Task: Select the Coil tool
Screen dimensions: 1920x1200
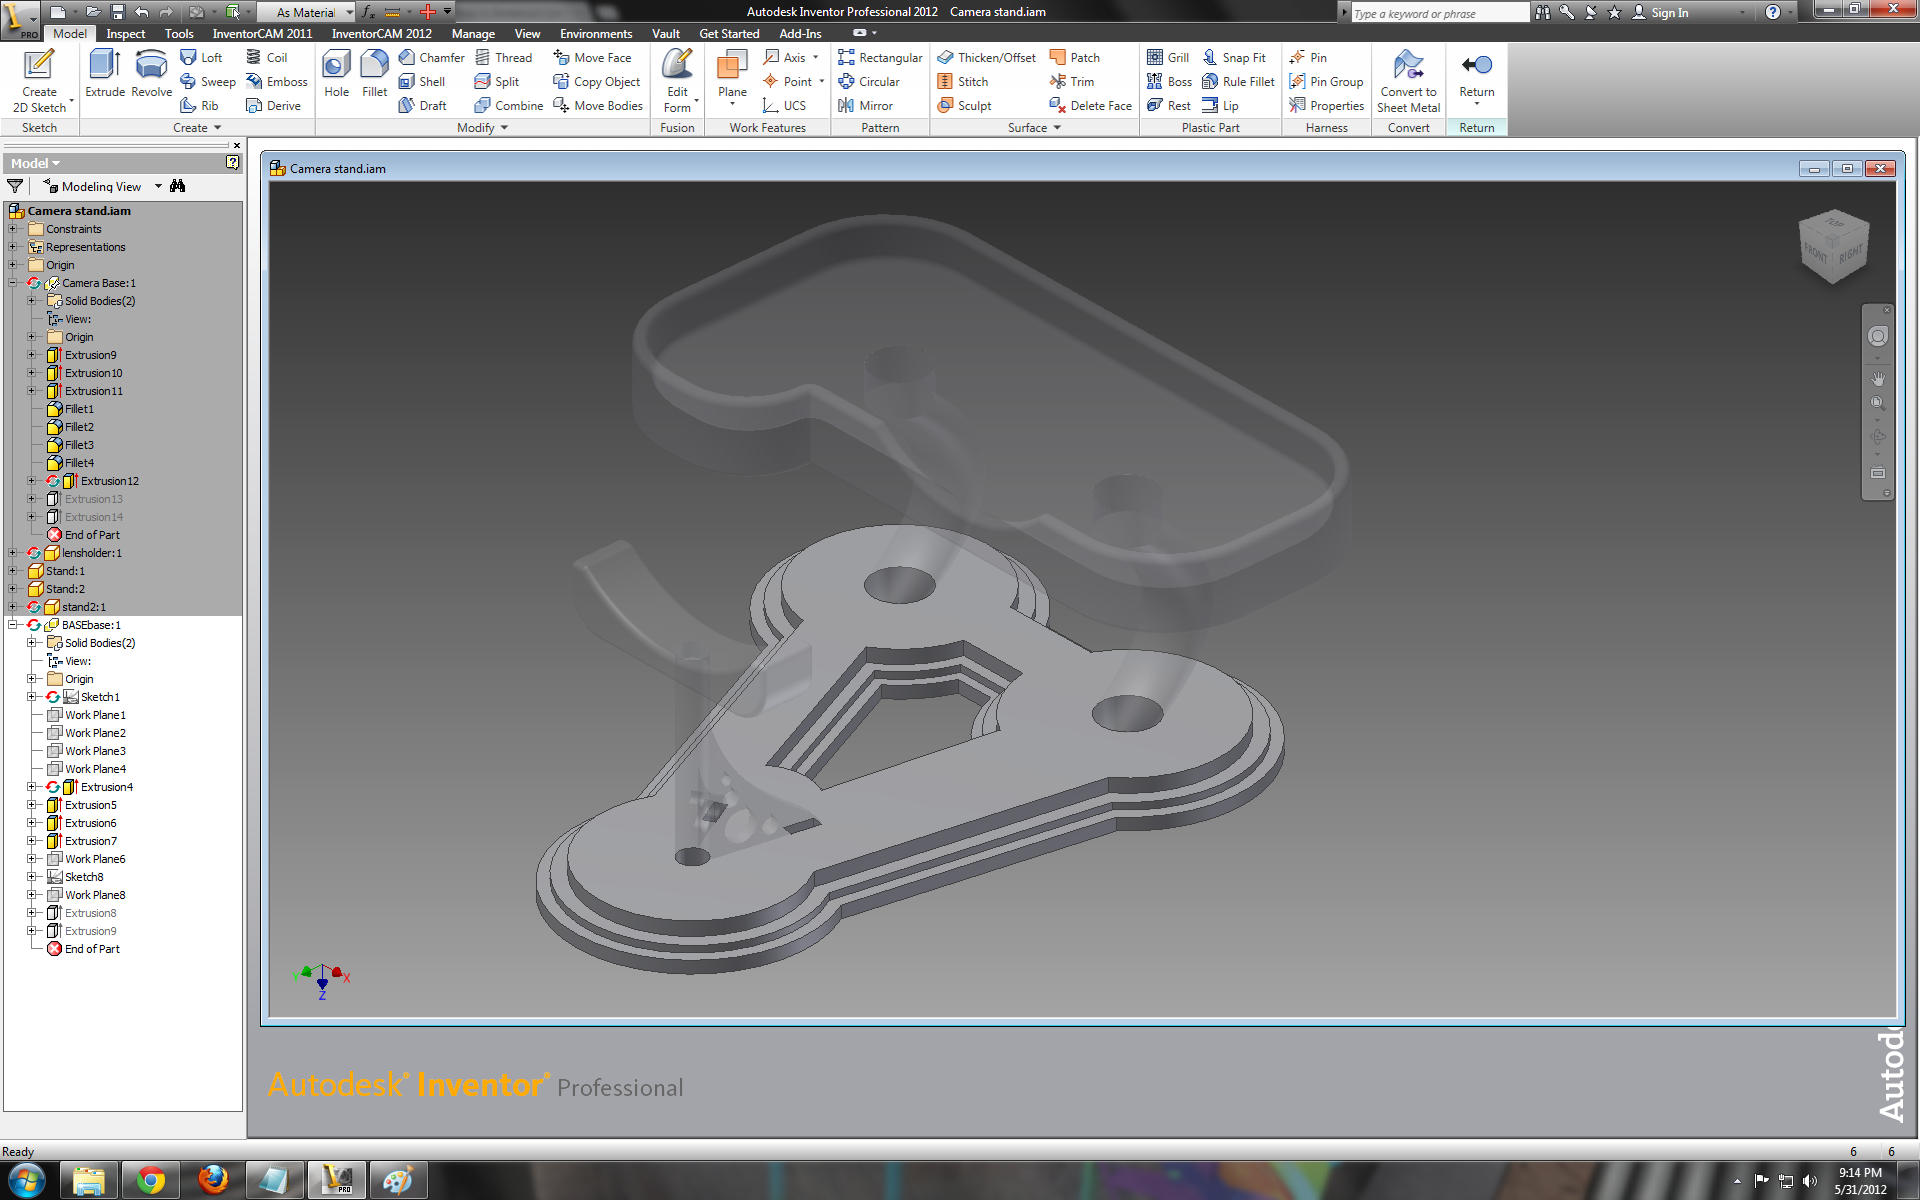Action: tap(267, 58)
